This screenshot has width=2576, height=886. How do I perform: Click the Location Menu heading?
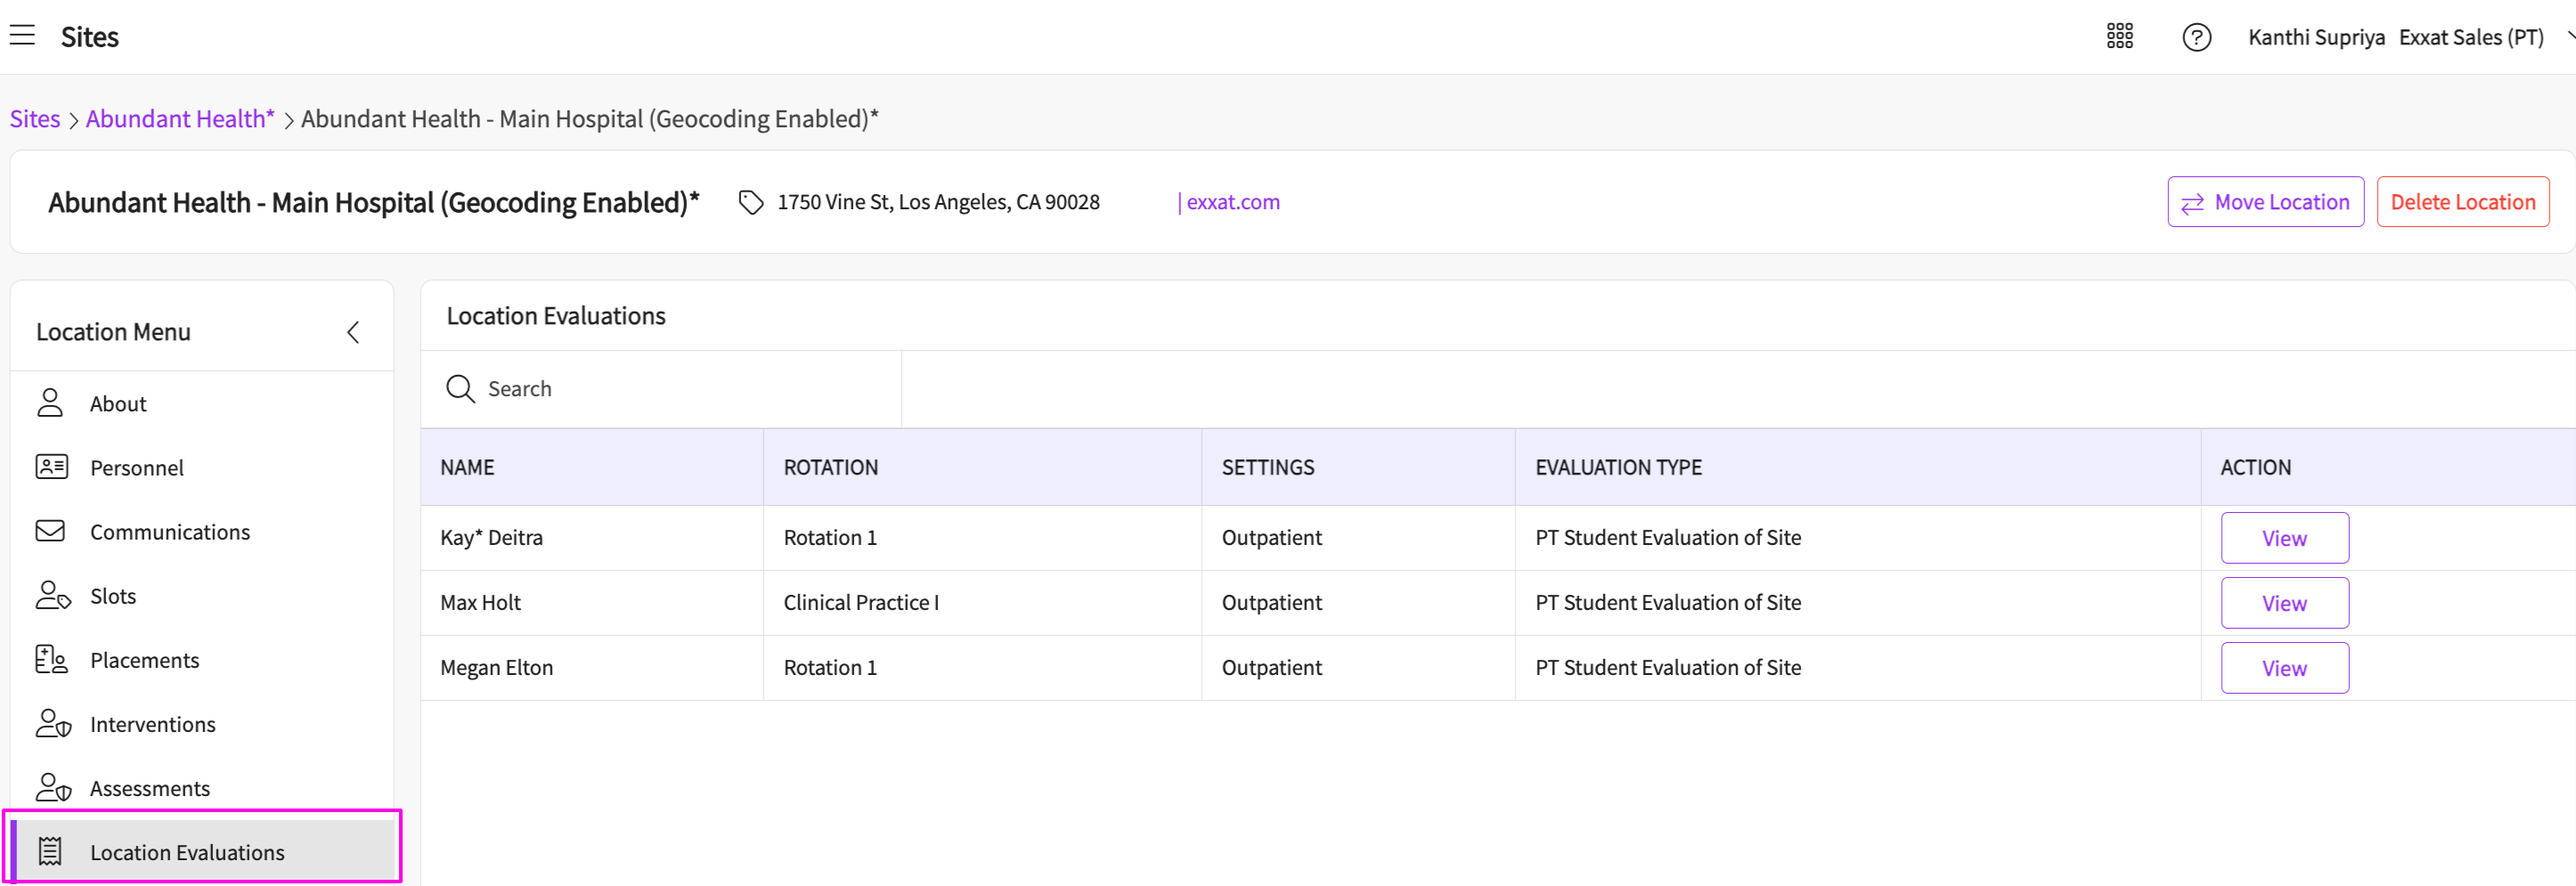pyautogui.click(x=113, y=332)
